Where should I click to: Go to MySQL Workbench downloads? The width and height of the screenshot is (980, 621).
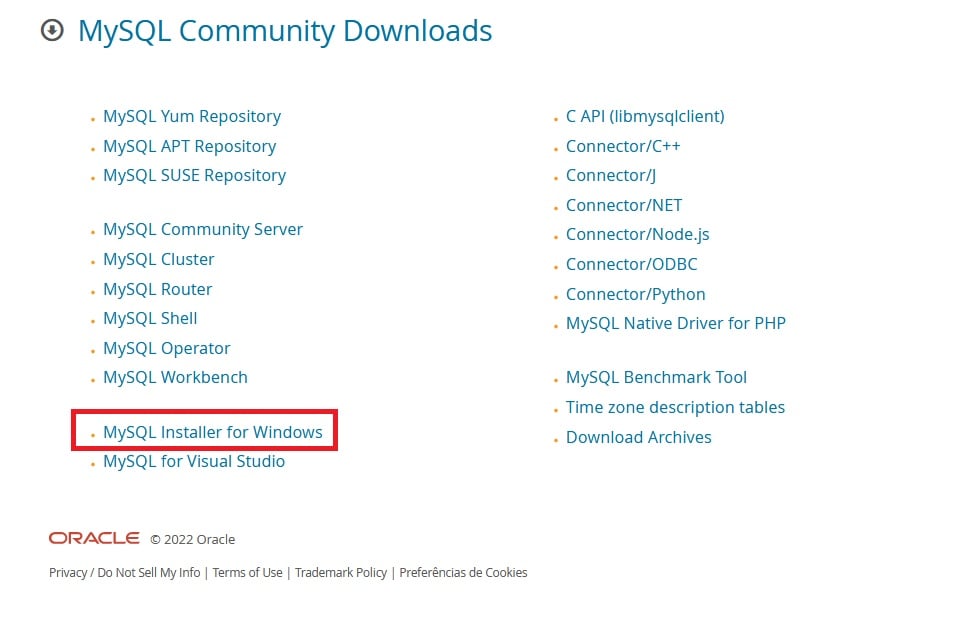(176, 378)
